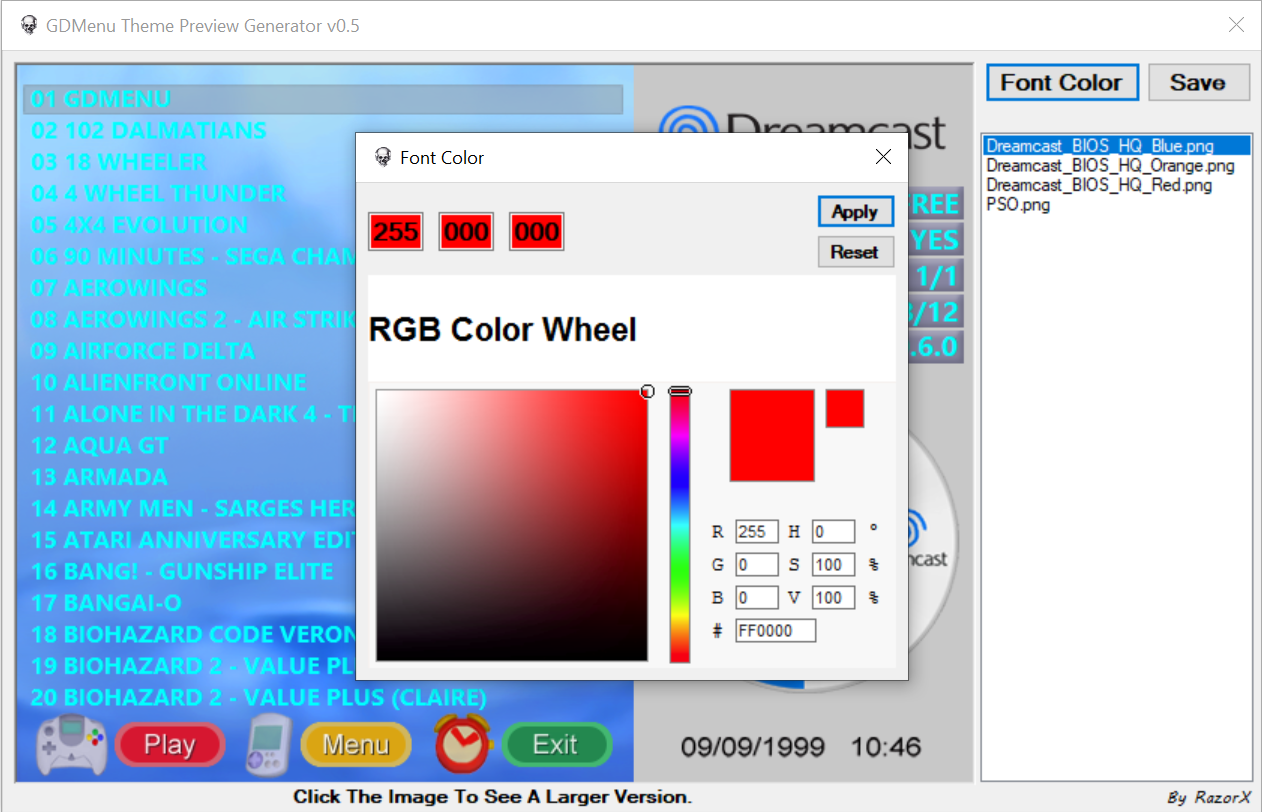The image size is (1262, 812).
Task: Click the Reset button in Font Color dialog
Action: tap(855, 252)
